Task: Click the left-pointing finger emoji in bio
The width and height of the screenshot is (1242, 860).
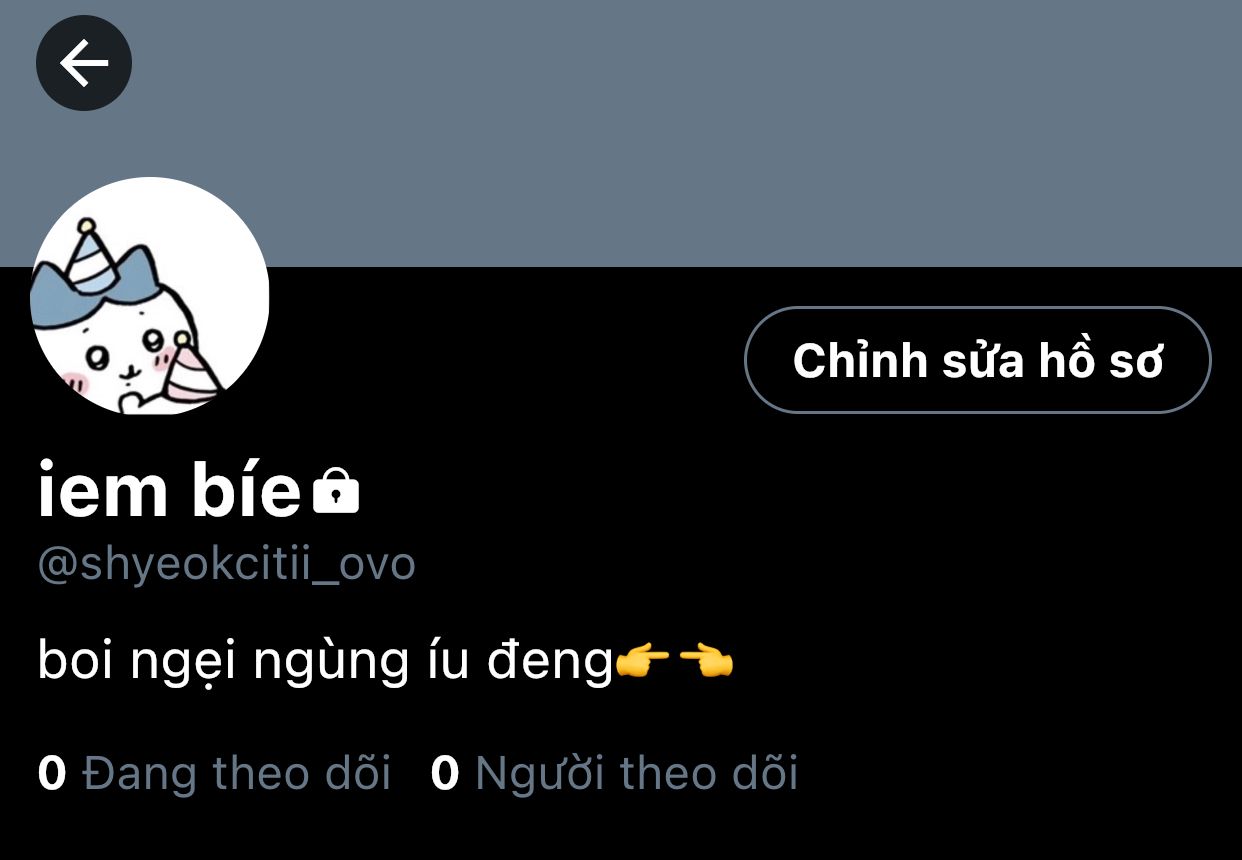Action: tap(706, 662)
